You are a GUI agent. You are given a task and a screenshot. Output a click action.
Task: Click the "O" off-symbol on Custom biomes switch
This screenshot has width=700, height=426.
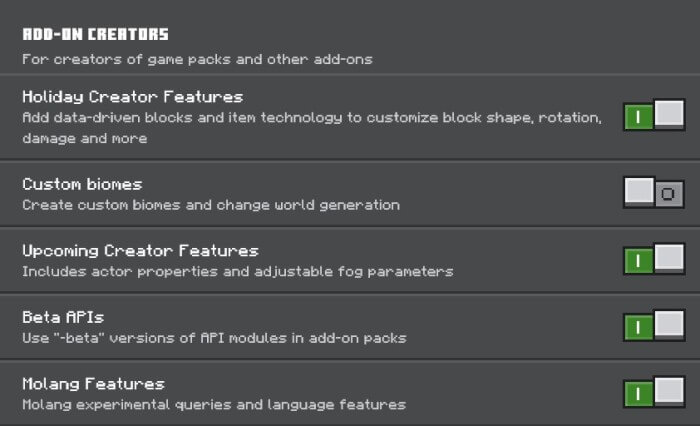pyautogui.click(x=670, y=193)
